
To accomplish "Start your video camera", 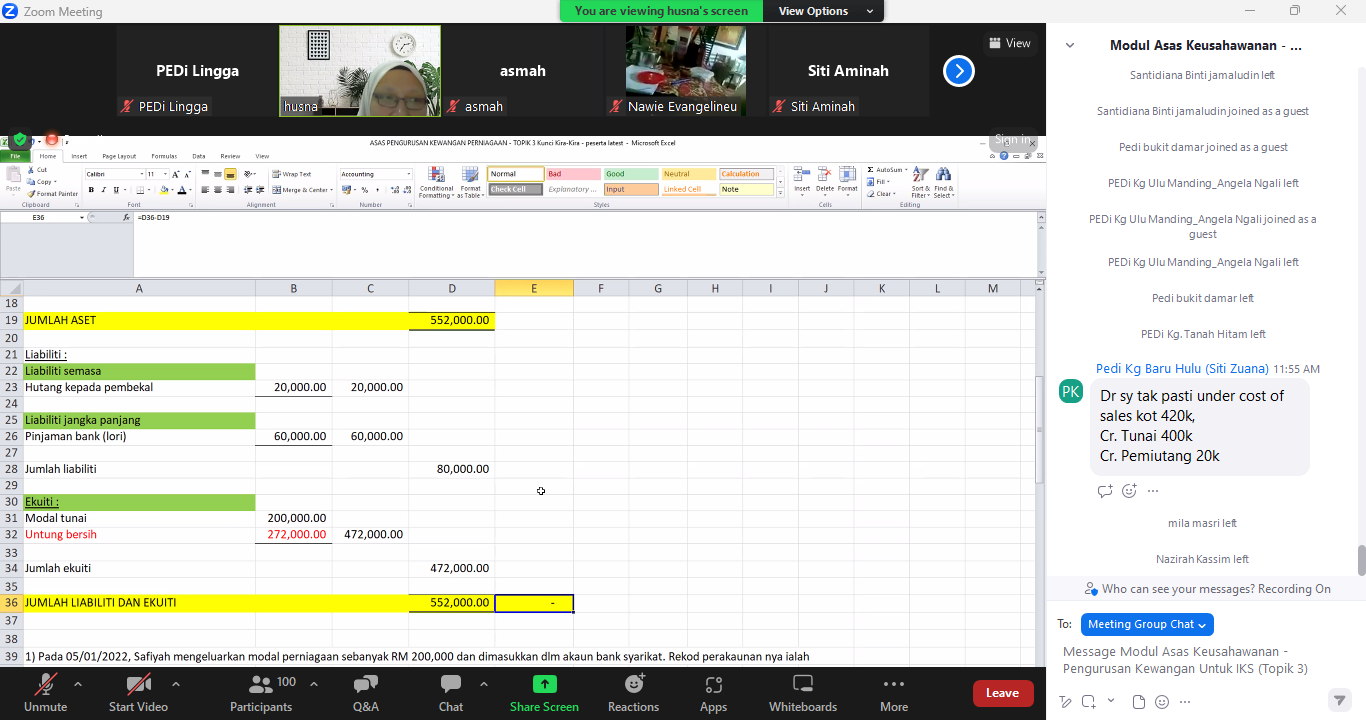I will [x=138, y=692].
